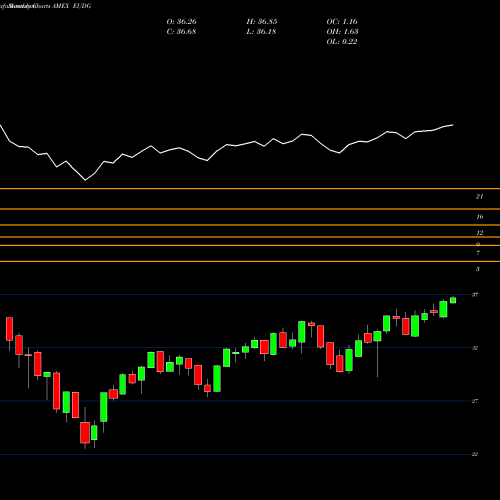Click the '12' label on the orange scale

pyautogui.click(x=479, y=233)
